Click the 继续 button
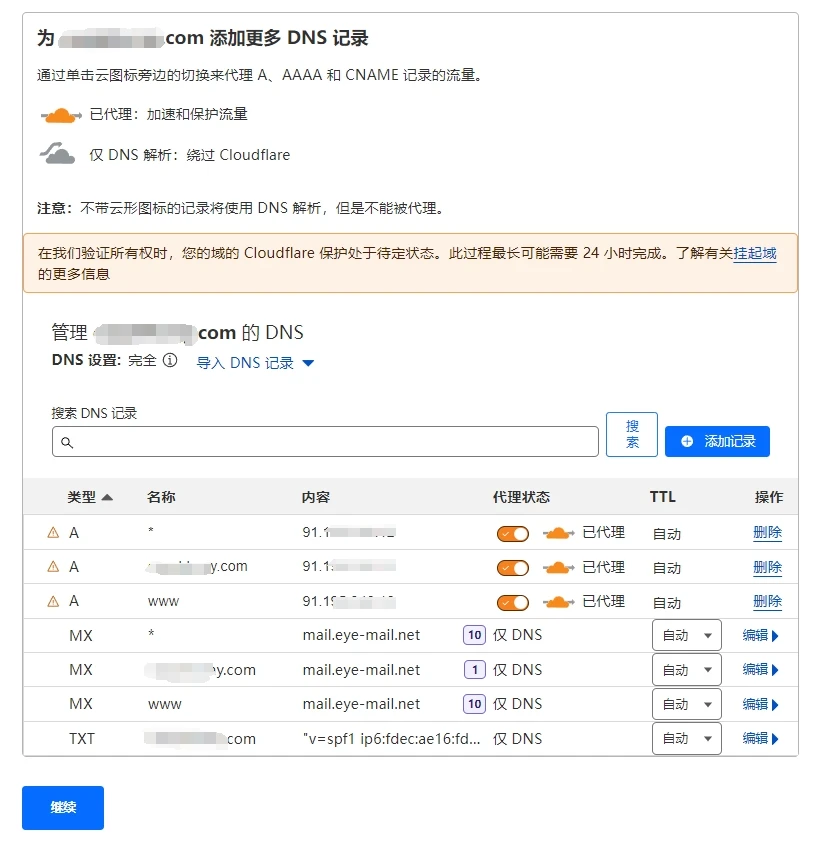Viewport: 819px width, 845px height. [x=63, y=807]
